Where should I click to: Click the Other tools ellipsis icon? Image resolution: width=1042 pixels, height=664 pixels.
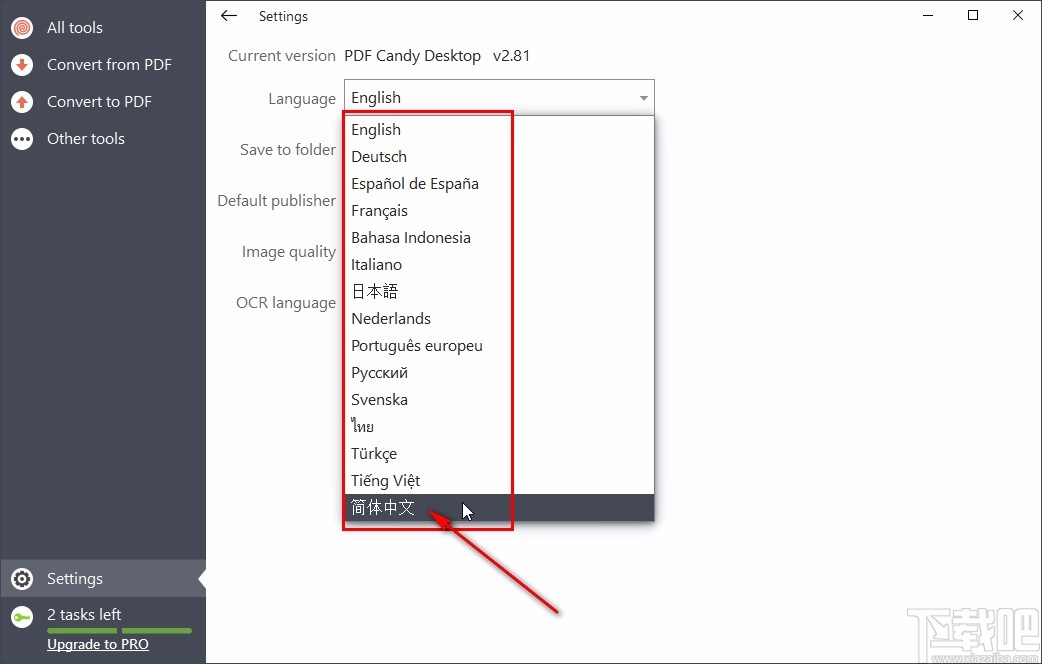click(22, 139)
